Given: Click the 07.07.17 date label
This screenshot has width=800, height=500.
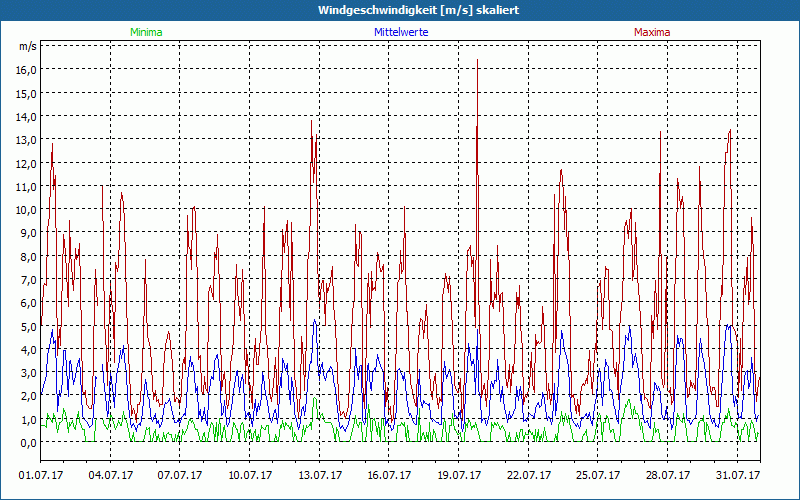Looking at the screenshot, I should (180, 475).
